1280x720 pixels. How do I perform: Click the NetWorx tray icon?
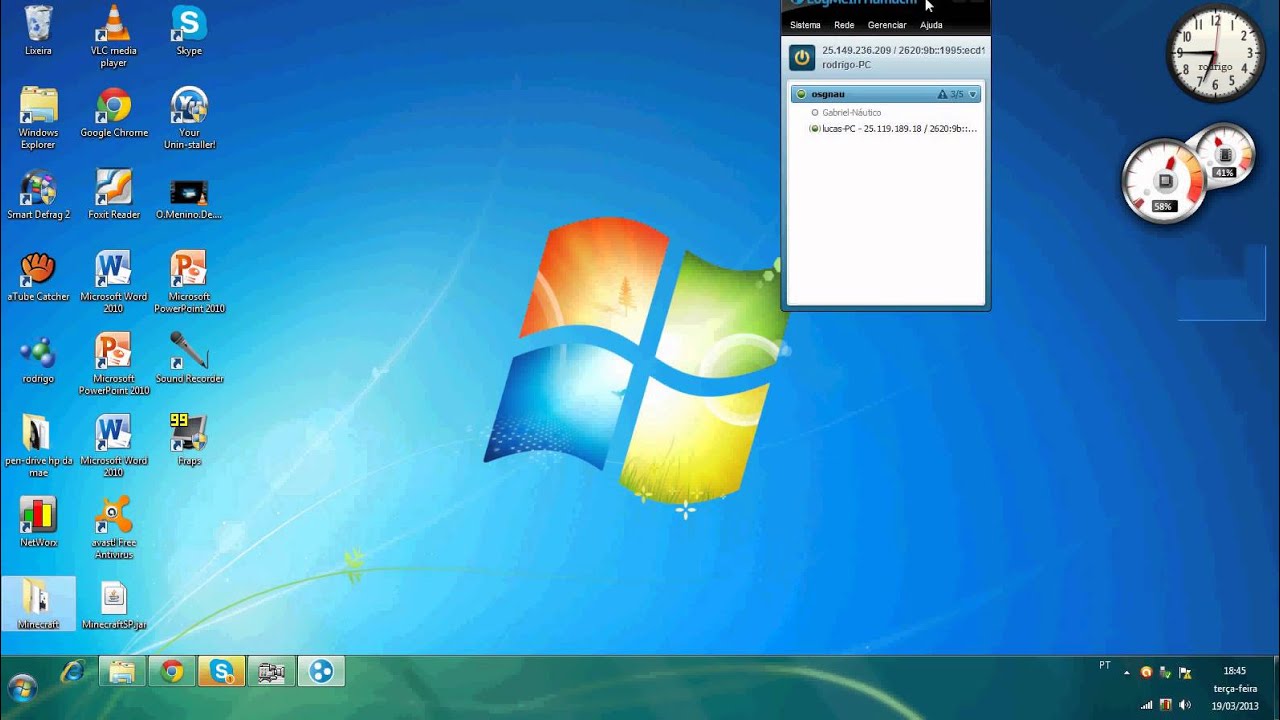pos(1166,704)
